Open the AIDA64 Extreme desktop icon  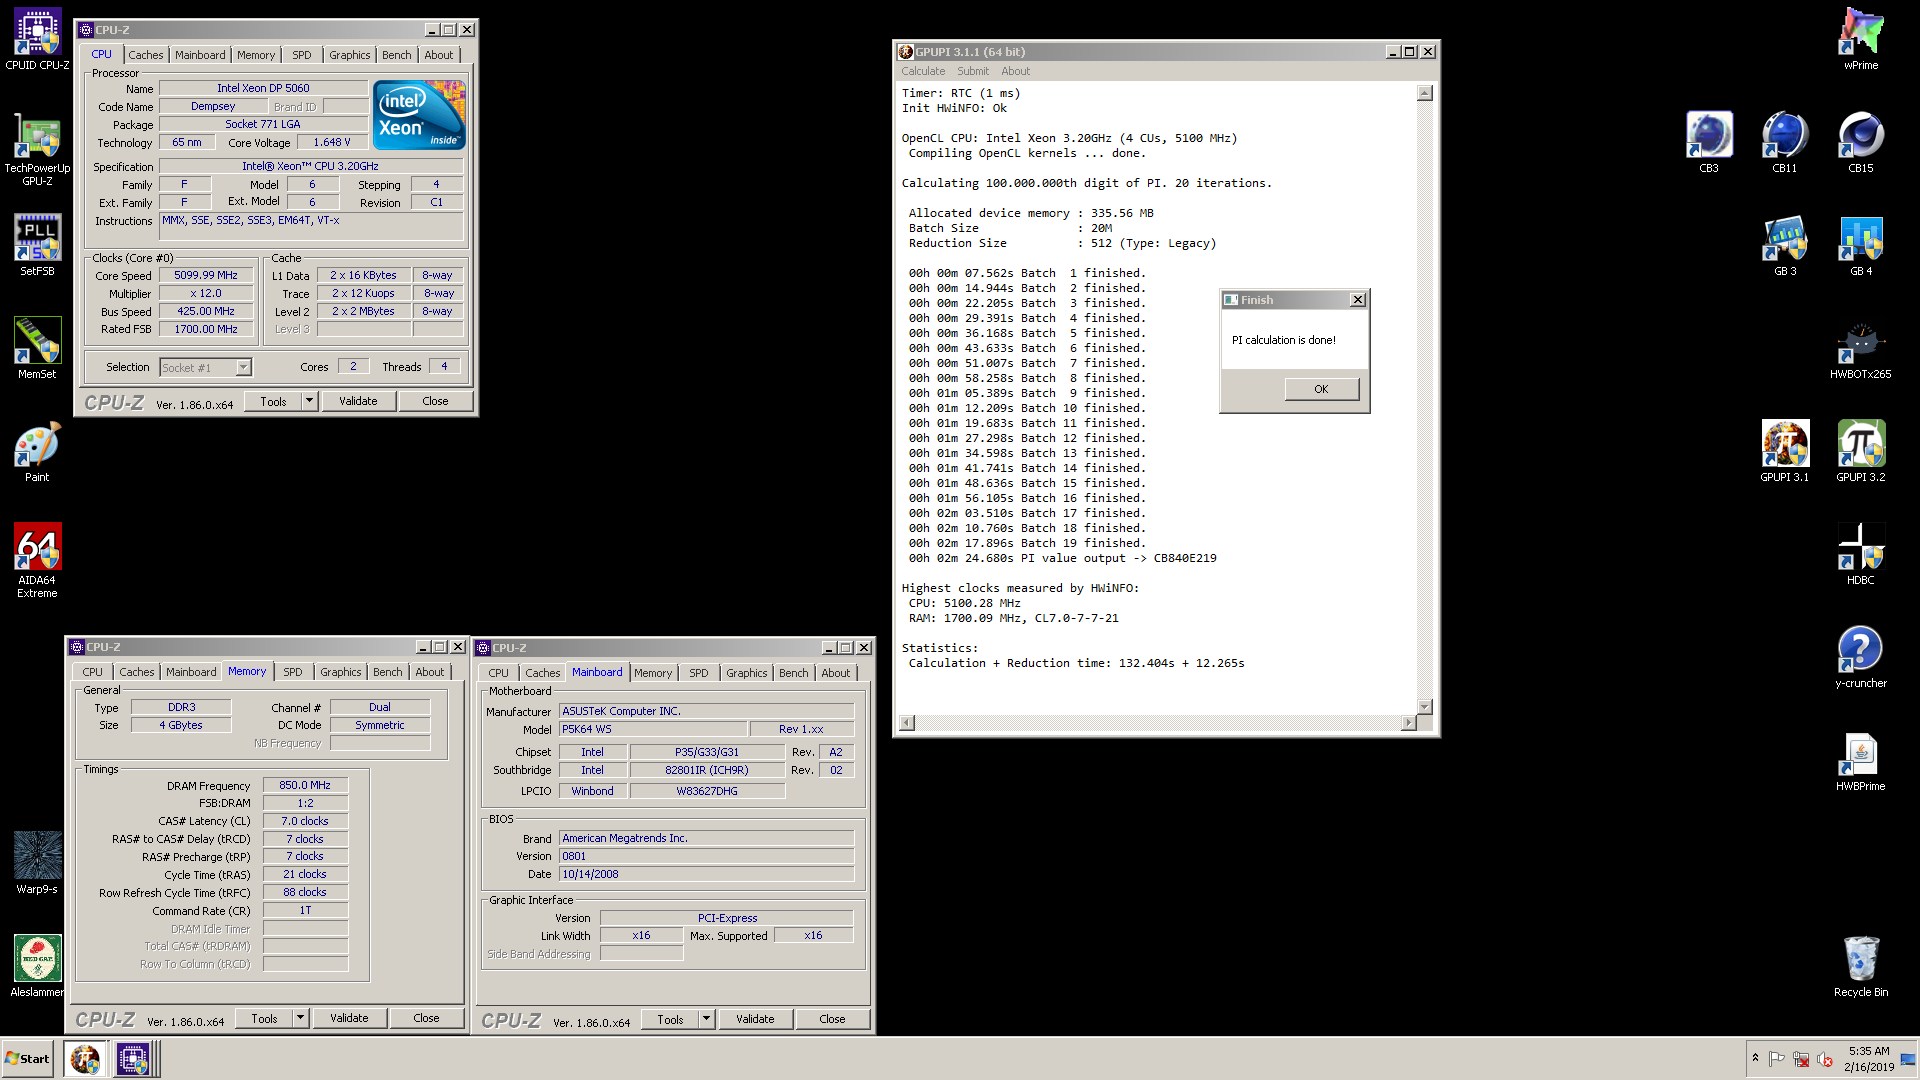tap(37, 560)
